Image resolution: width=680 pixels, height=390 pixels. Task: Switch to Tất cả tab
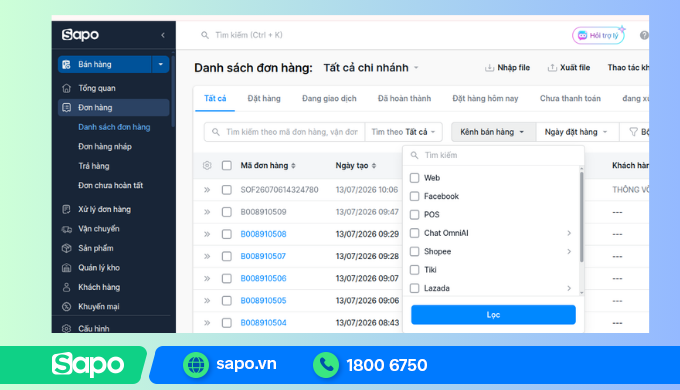[215, 98]
